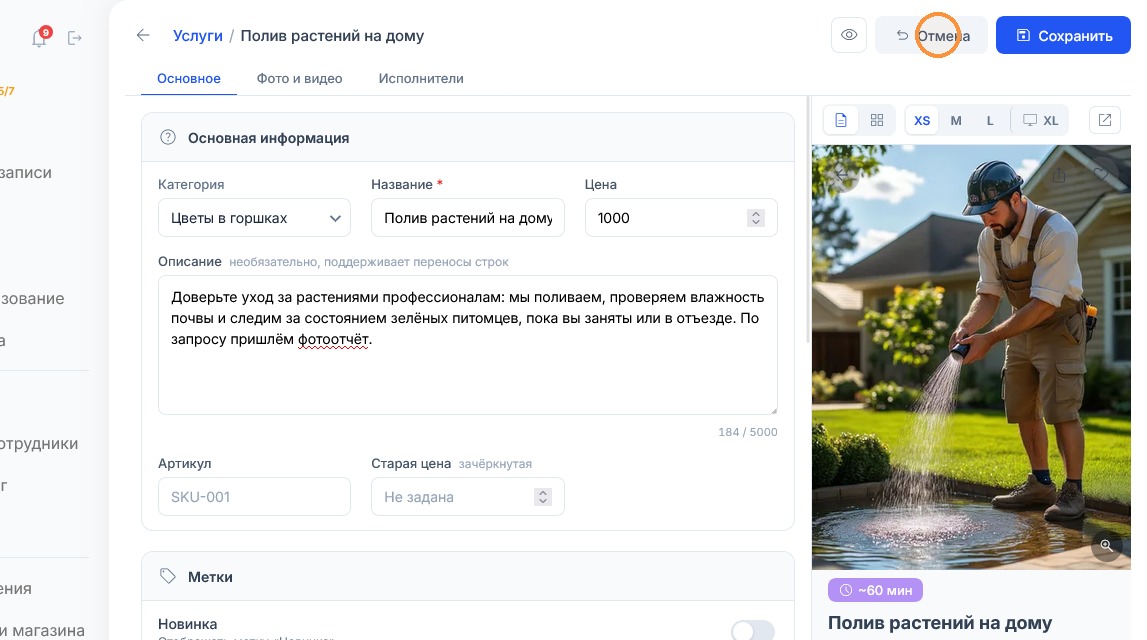Click the Цена input field
Viewport: 1147px width, 640px height.
pos(681,218)
